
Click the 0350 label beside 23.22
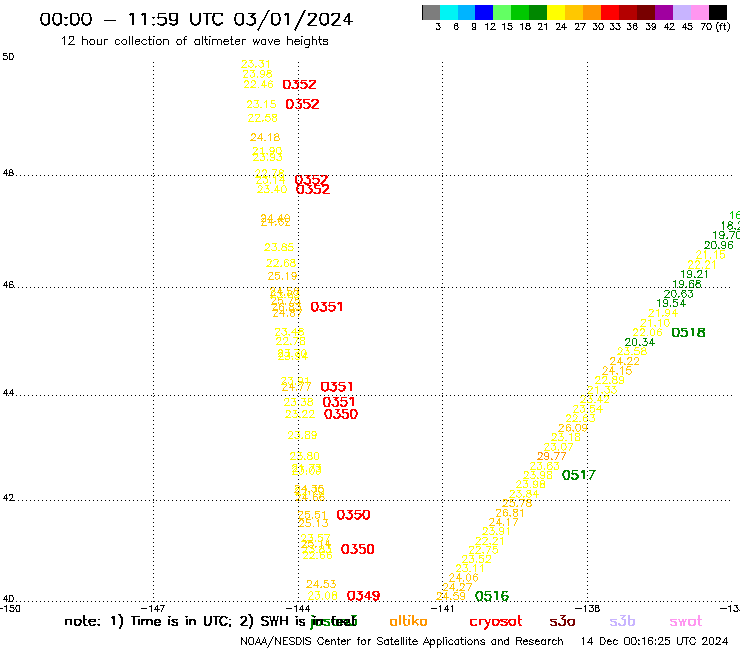341,414
